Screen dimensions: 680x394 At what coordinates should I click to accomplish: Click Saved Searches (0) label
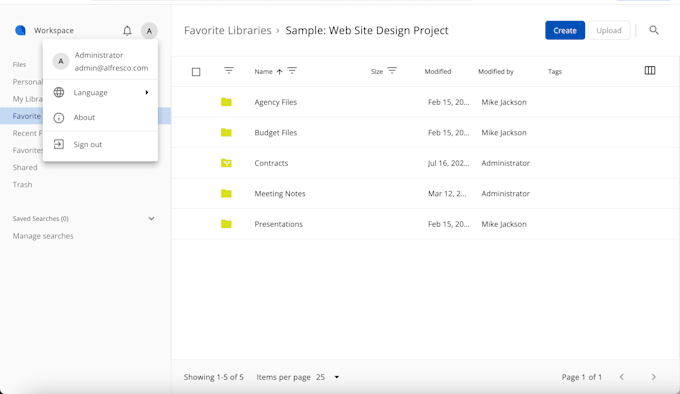(x=40, y=218)
